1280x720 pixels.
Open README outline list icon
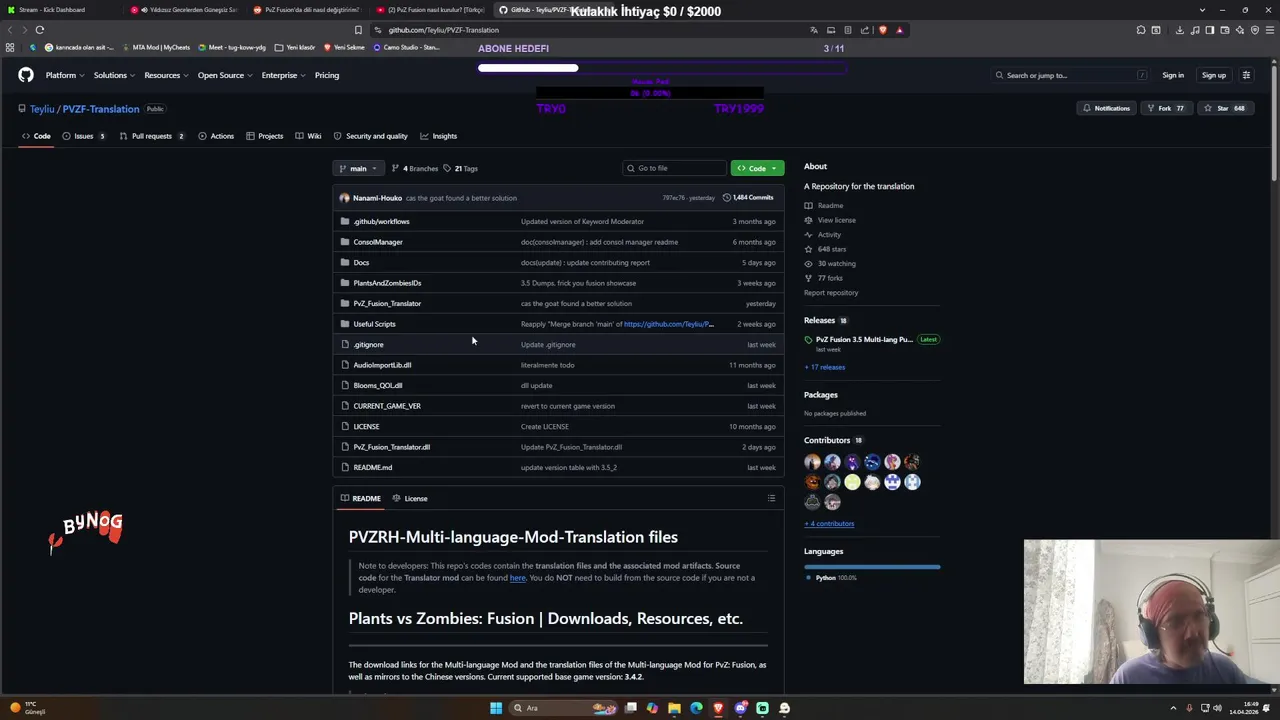tap(771, 498)
